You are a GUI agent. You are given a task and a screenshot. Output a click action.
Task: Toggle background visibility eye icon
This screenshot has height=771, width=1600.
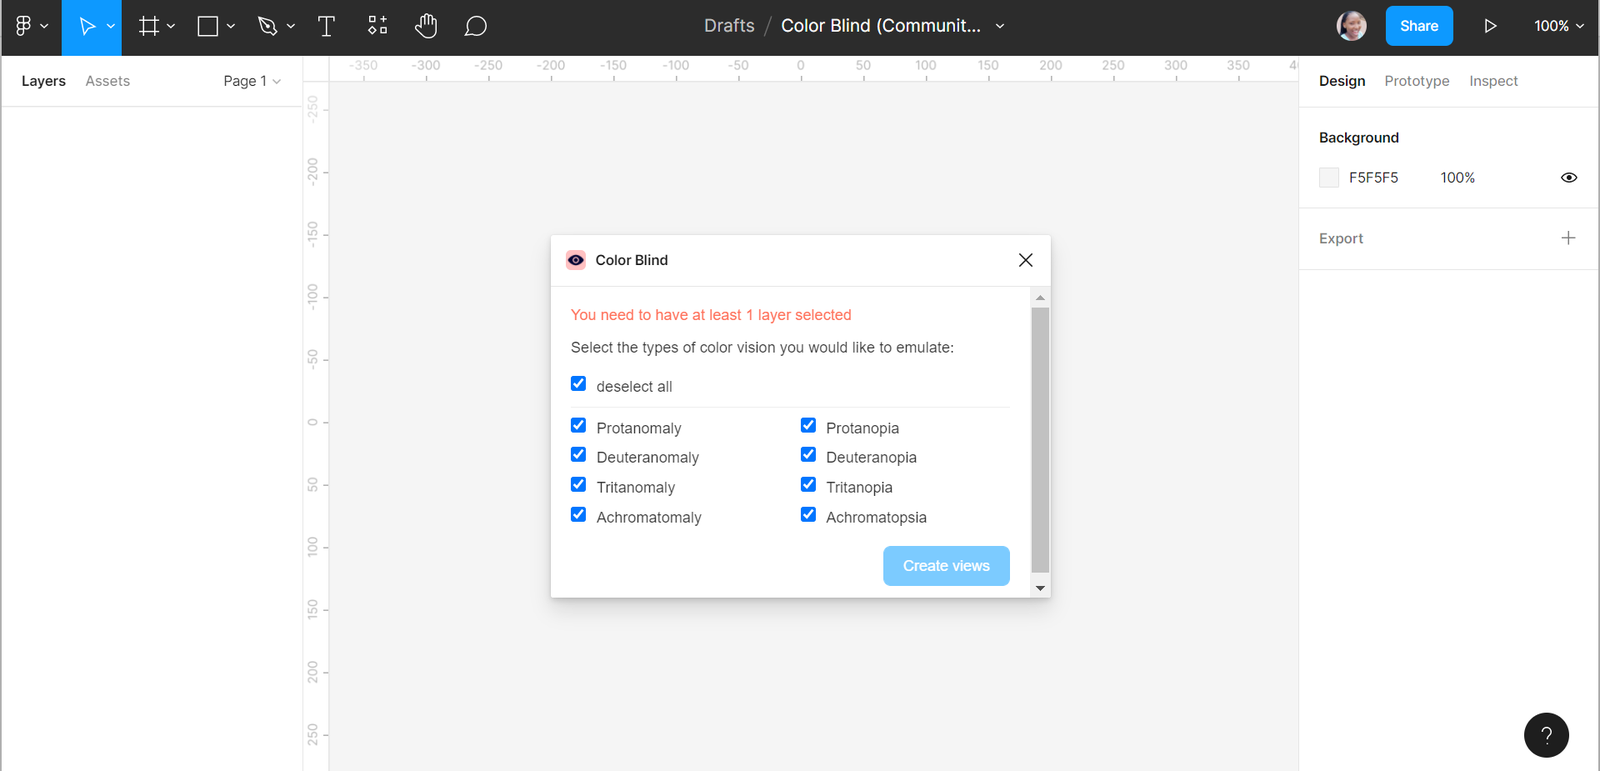click(1568, 178)
